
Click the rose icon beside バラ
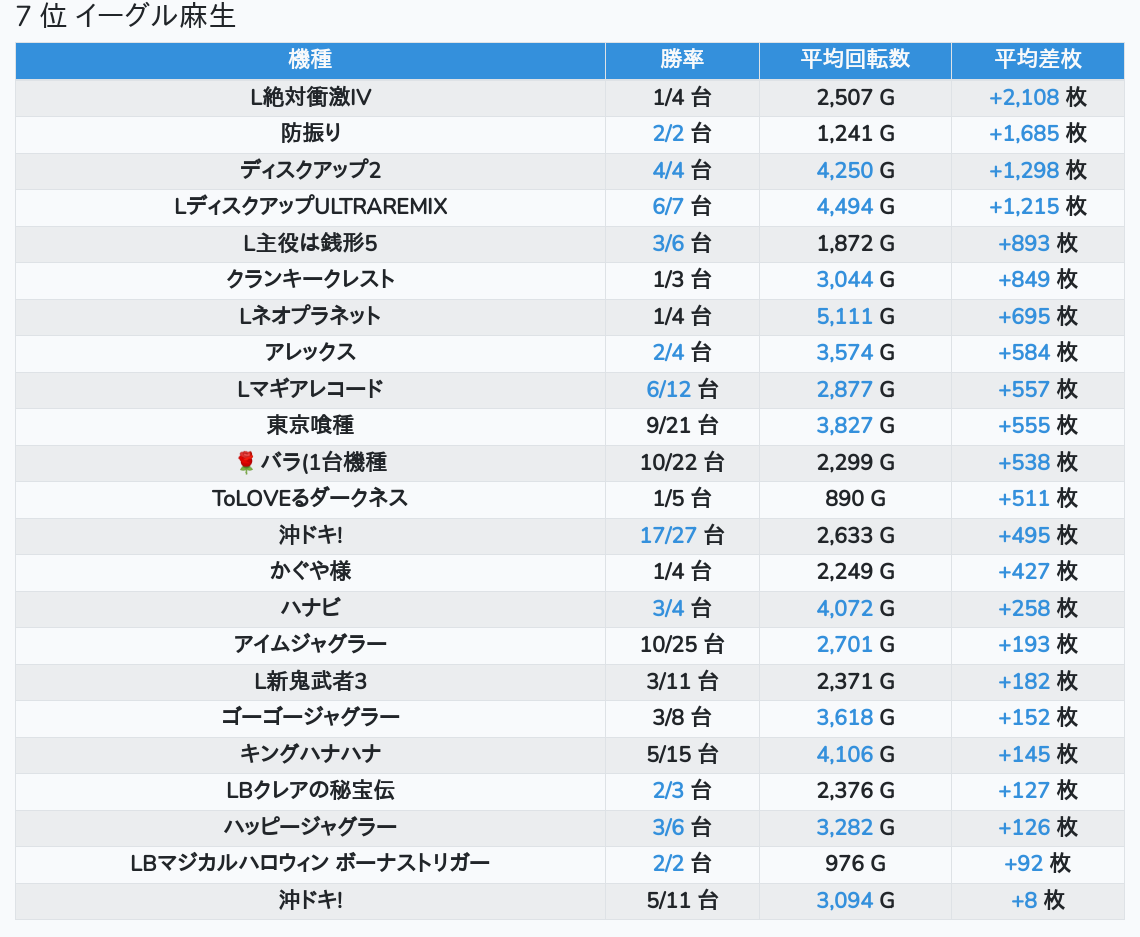point(246,462)
